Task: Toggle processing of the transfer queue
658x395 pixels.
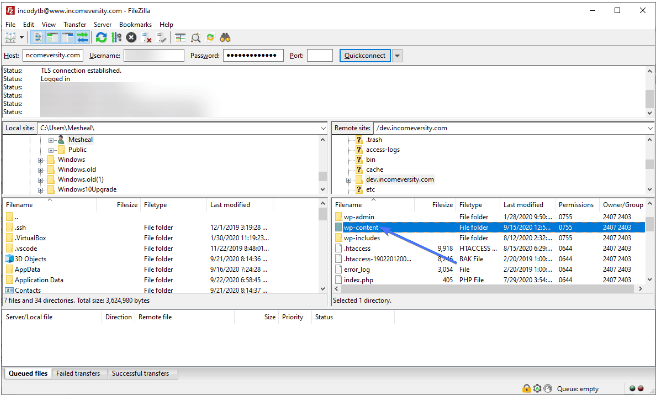Action: click(x=116, y=38)
